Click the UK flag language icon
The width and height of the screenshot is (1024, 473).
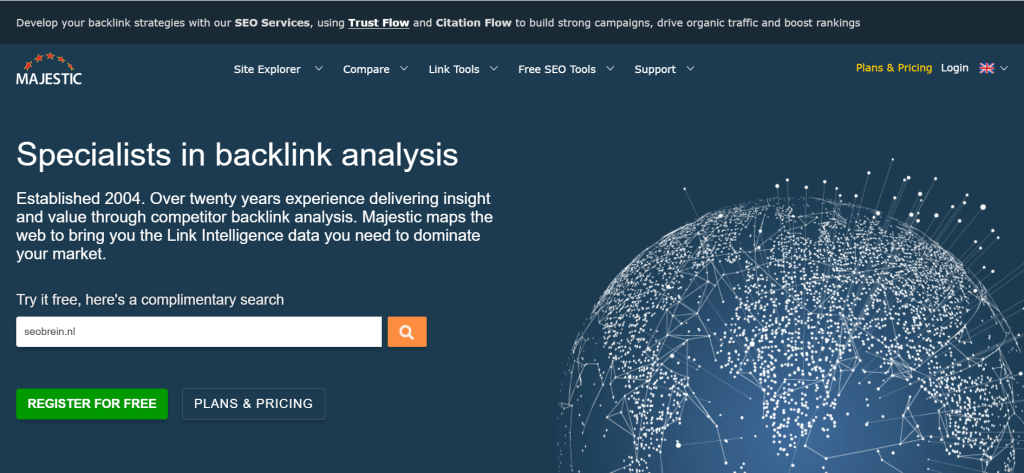986,68
